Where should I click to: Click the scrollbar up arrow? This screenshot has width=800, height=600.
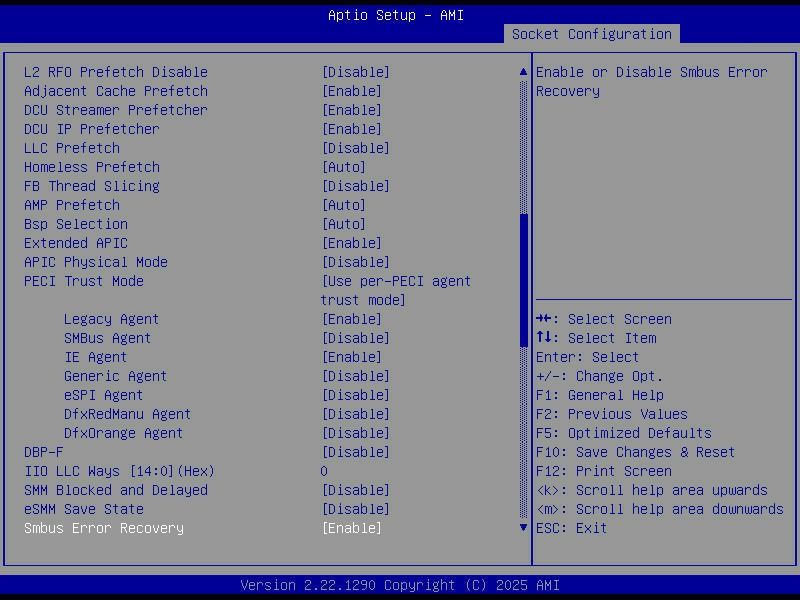(523, 72)
